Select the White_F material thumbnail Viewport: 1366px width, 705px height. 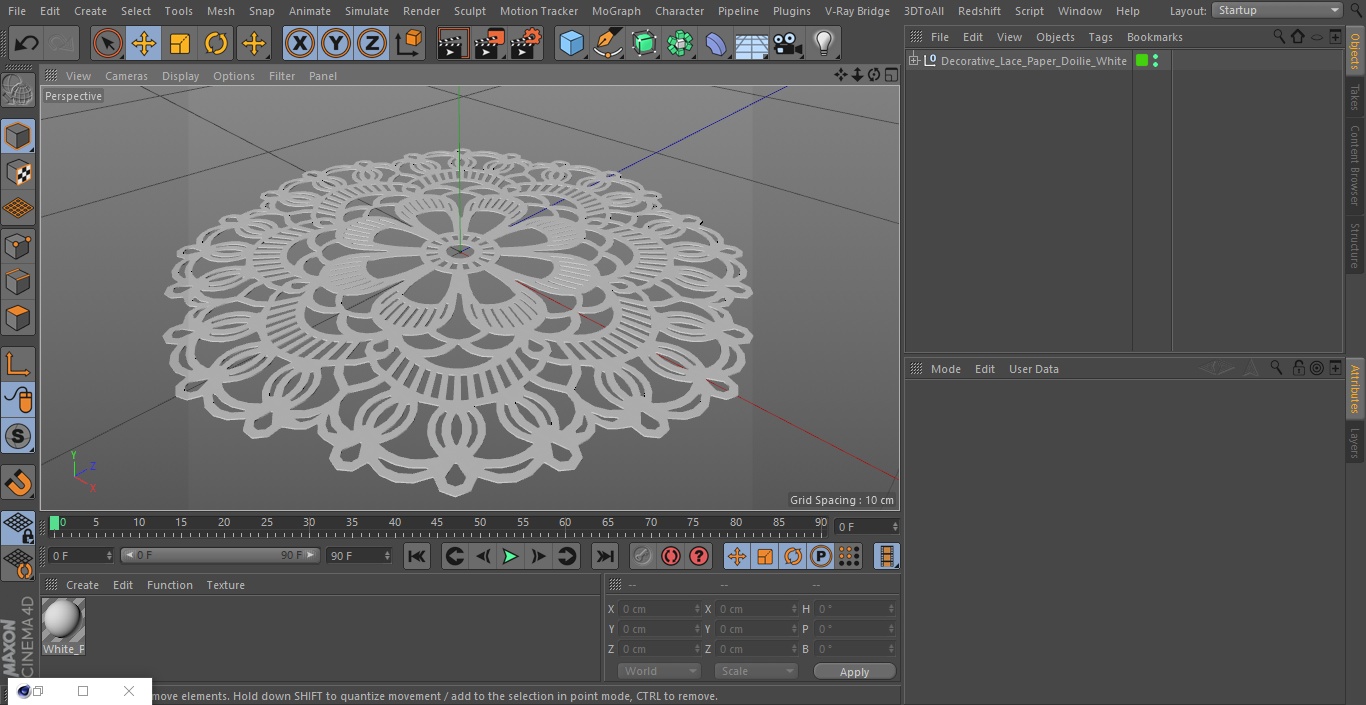point(63,621)
